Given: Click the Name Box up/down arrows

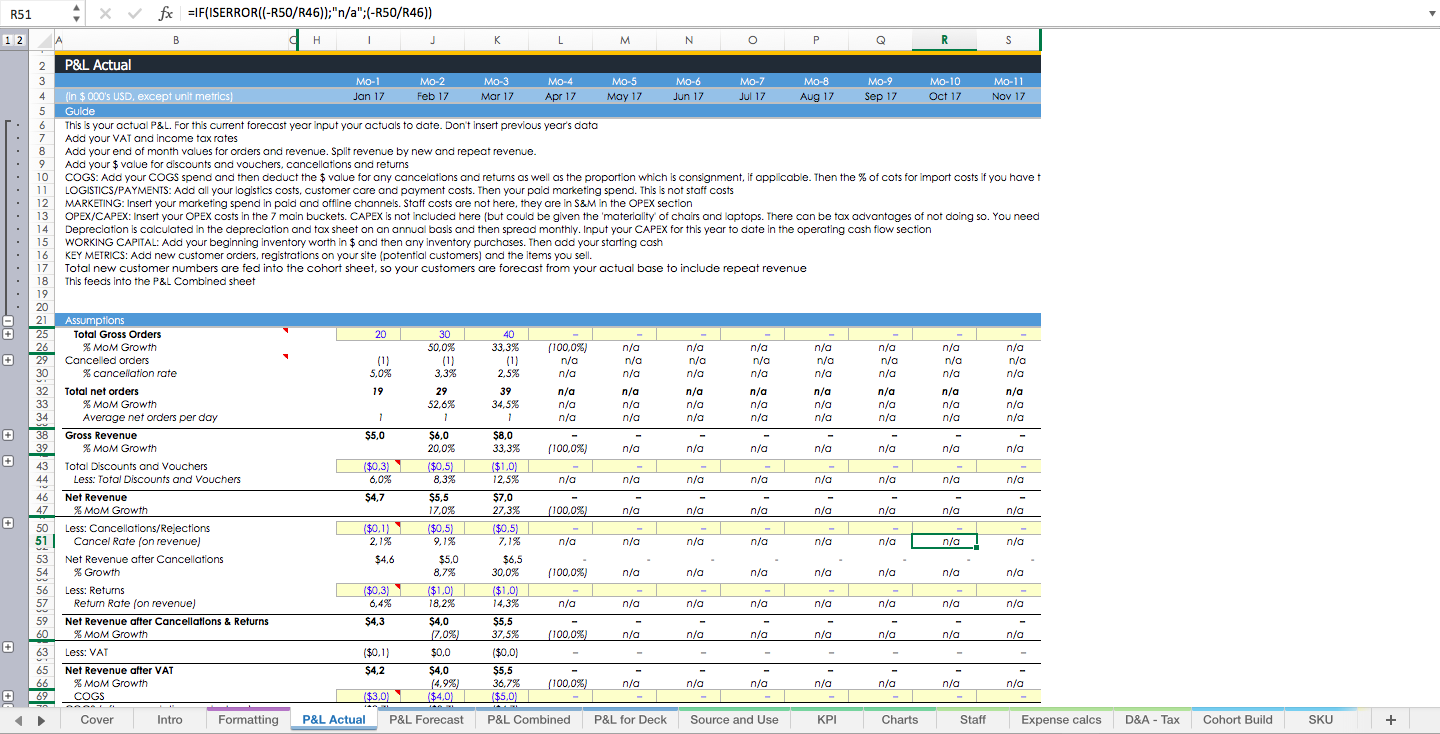Looking at the screenshot, I should (77, 14).
